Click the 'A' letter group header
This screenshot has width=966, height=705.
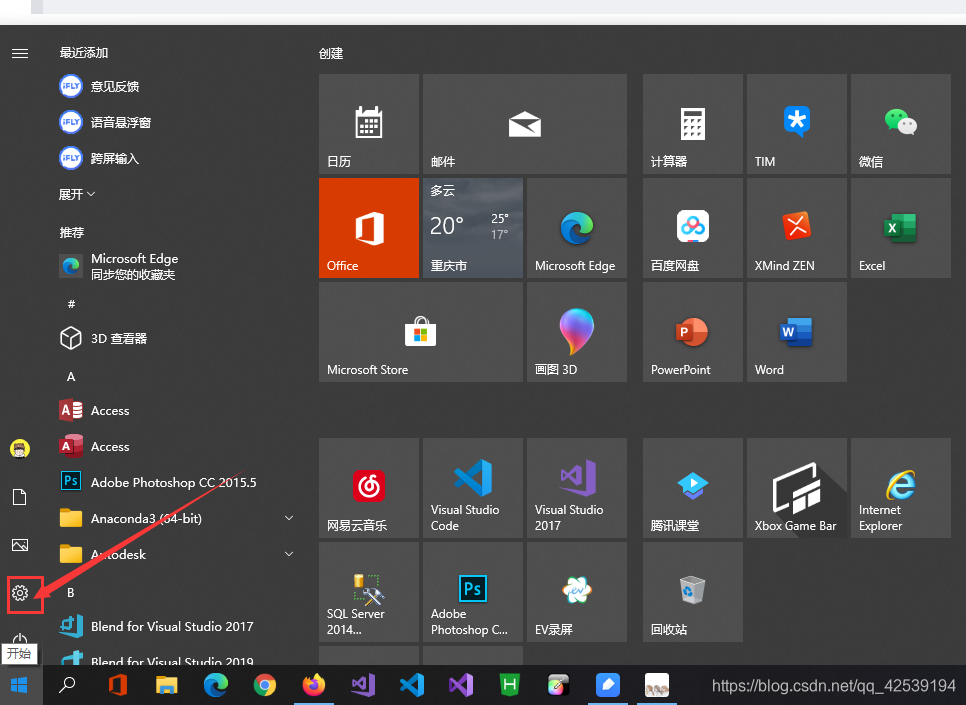(x=71, y=377)
